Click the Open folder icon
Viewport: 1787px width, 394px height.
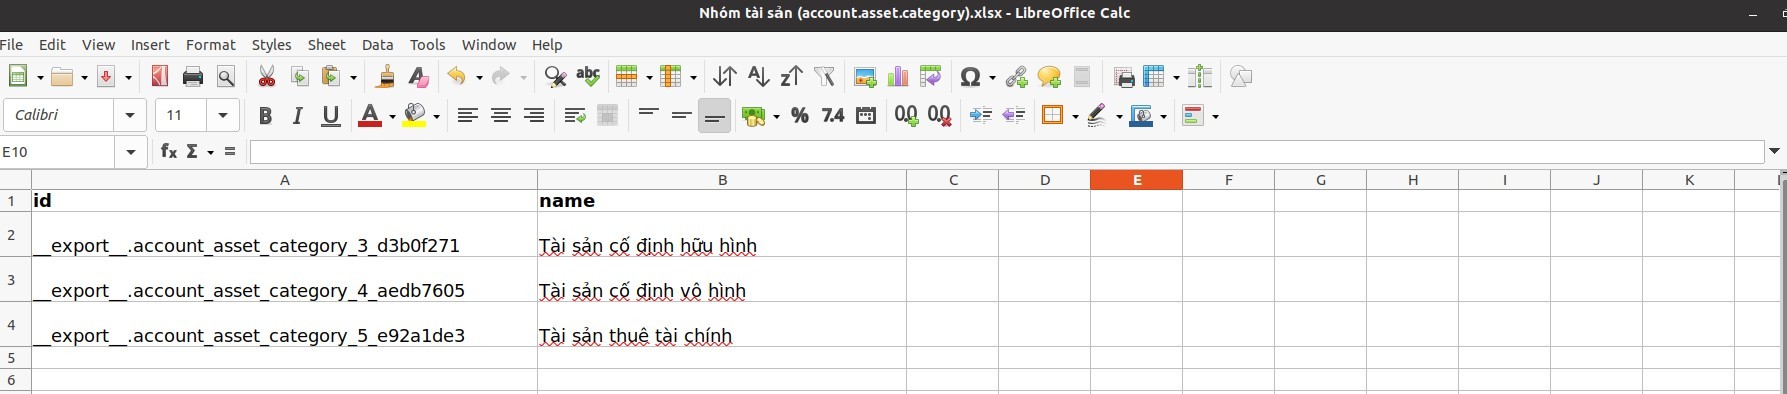coord(62,77)
